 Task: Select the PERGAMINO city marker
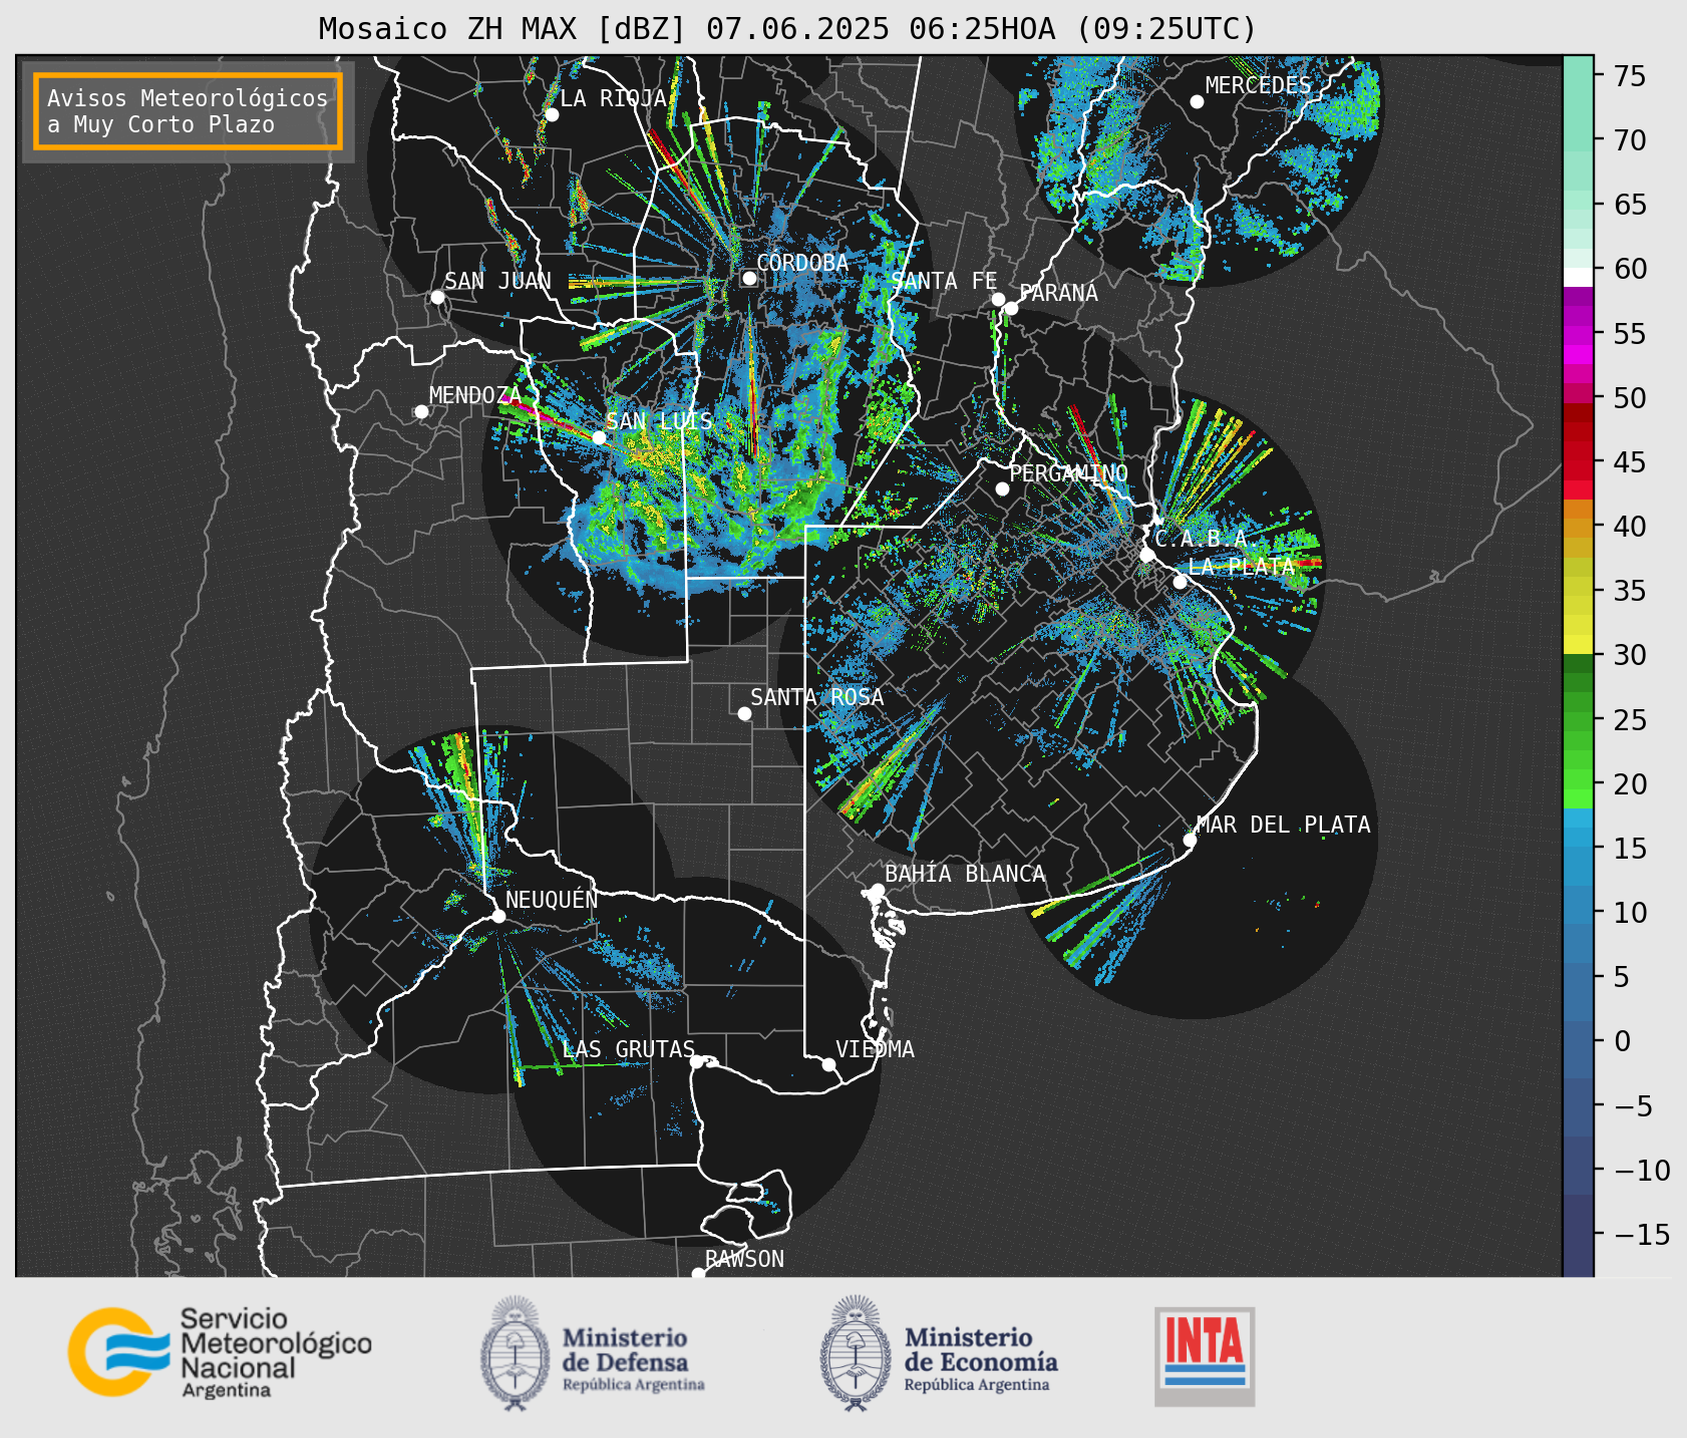pos(1002,489)
